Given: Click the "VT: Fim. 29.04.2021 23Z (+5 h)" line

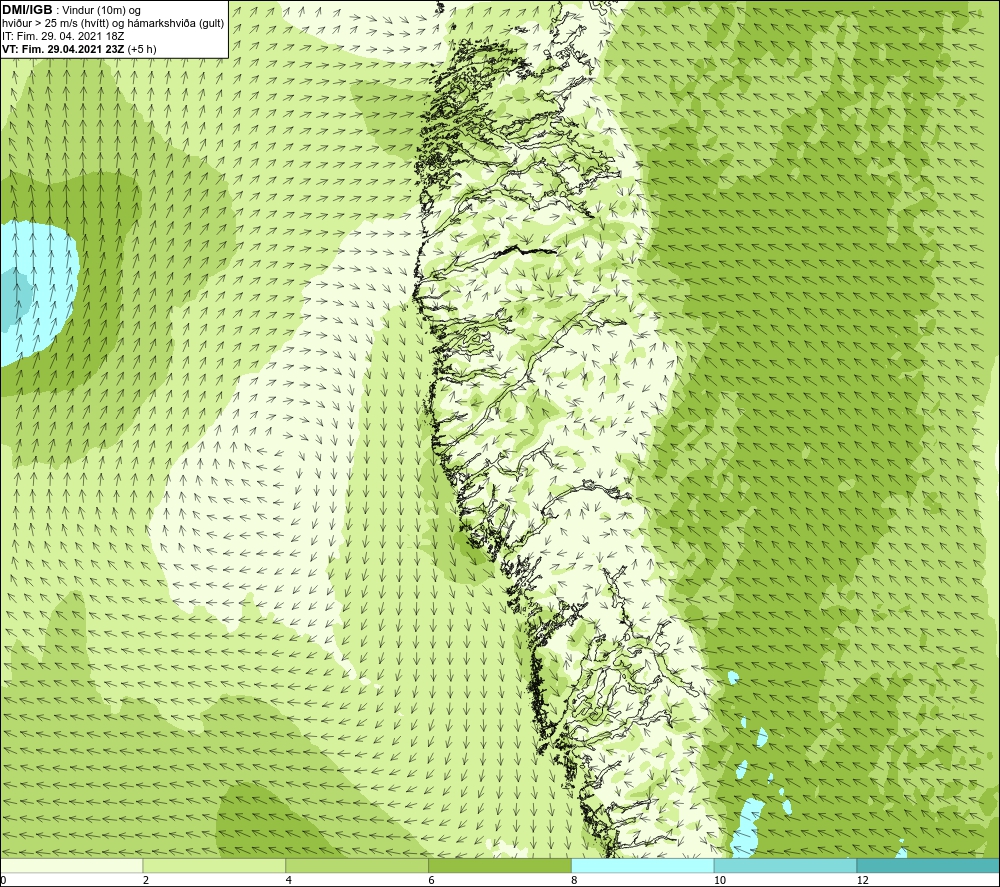Looking at the screenshot, I should (x=79, y=48).
